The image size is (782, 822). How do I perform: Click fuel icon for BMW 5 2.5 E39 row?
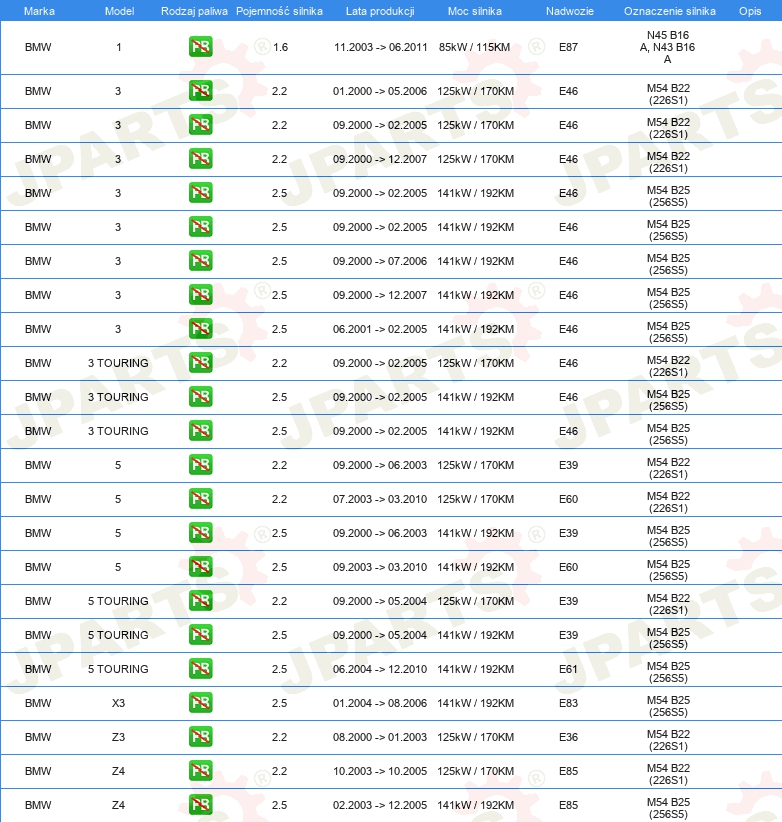click(x=201, y=533)
